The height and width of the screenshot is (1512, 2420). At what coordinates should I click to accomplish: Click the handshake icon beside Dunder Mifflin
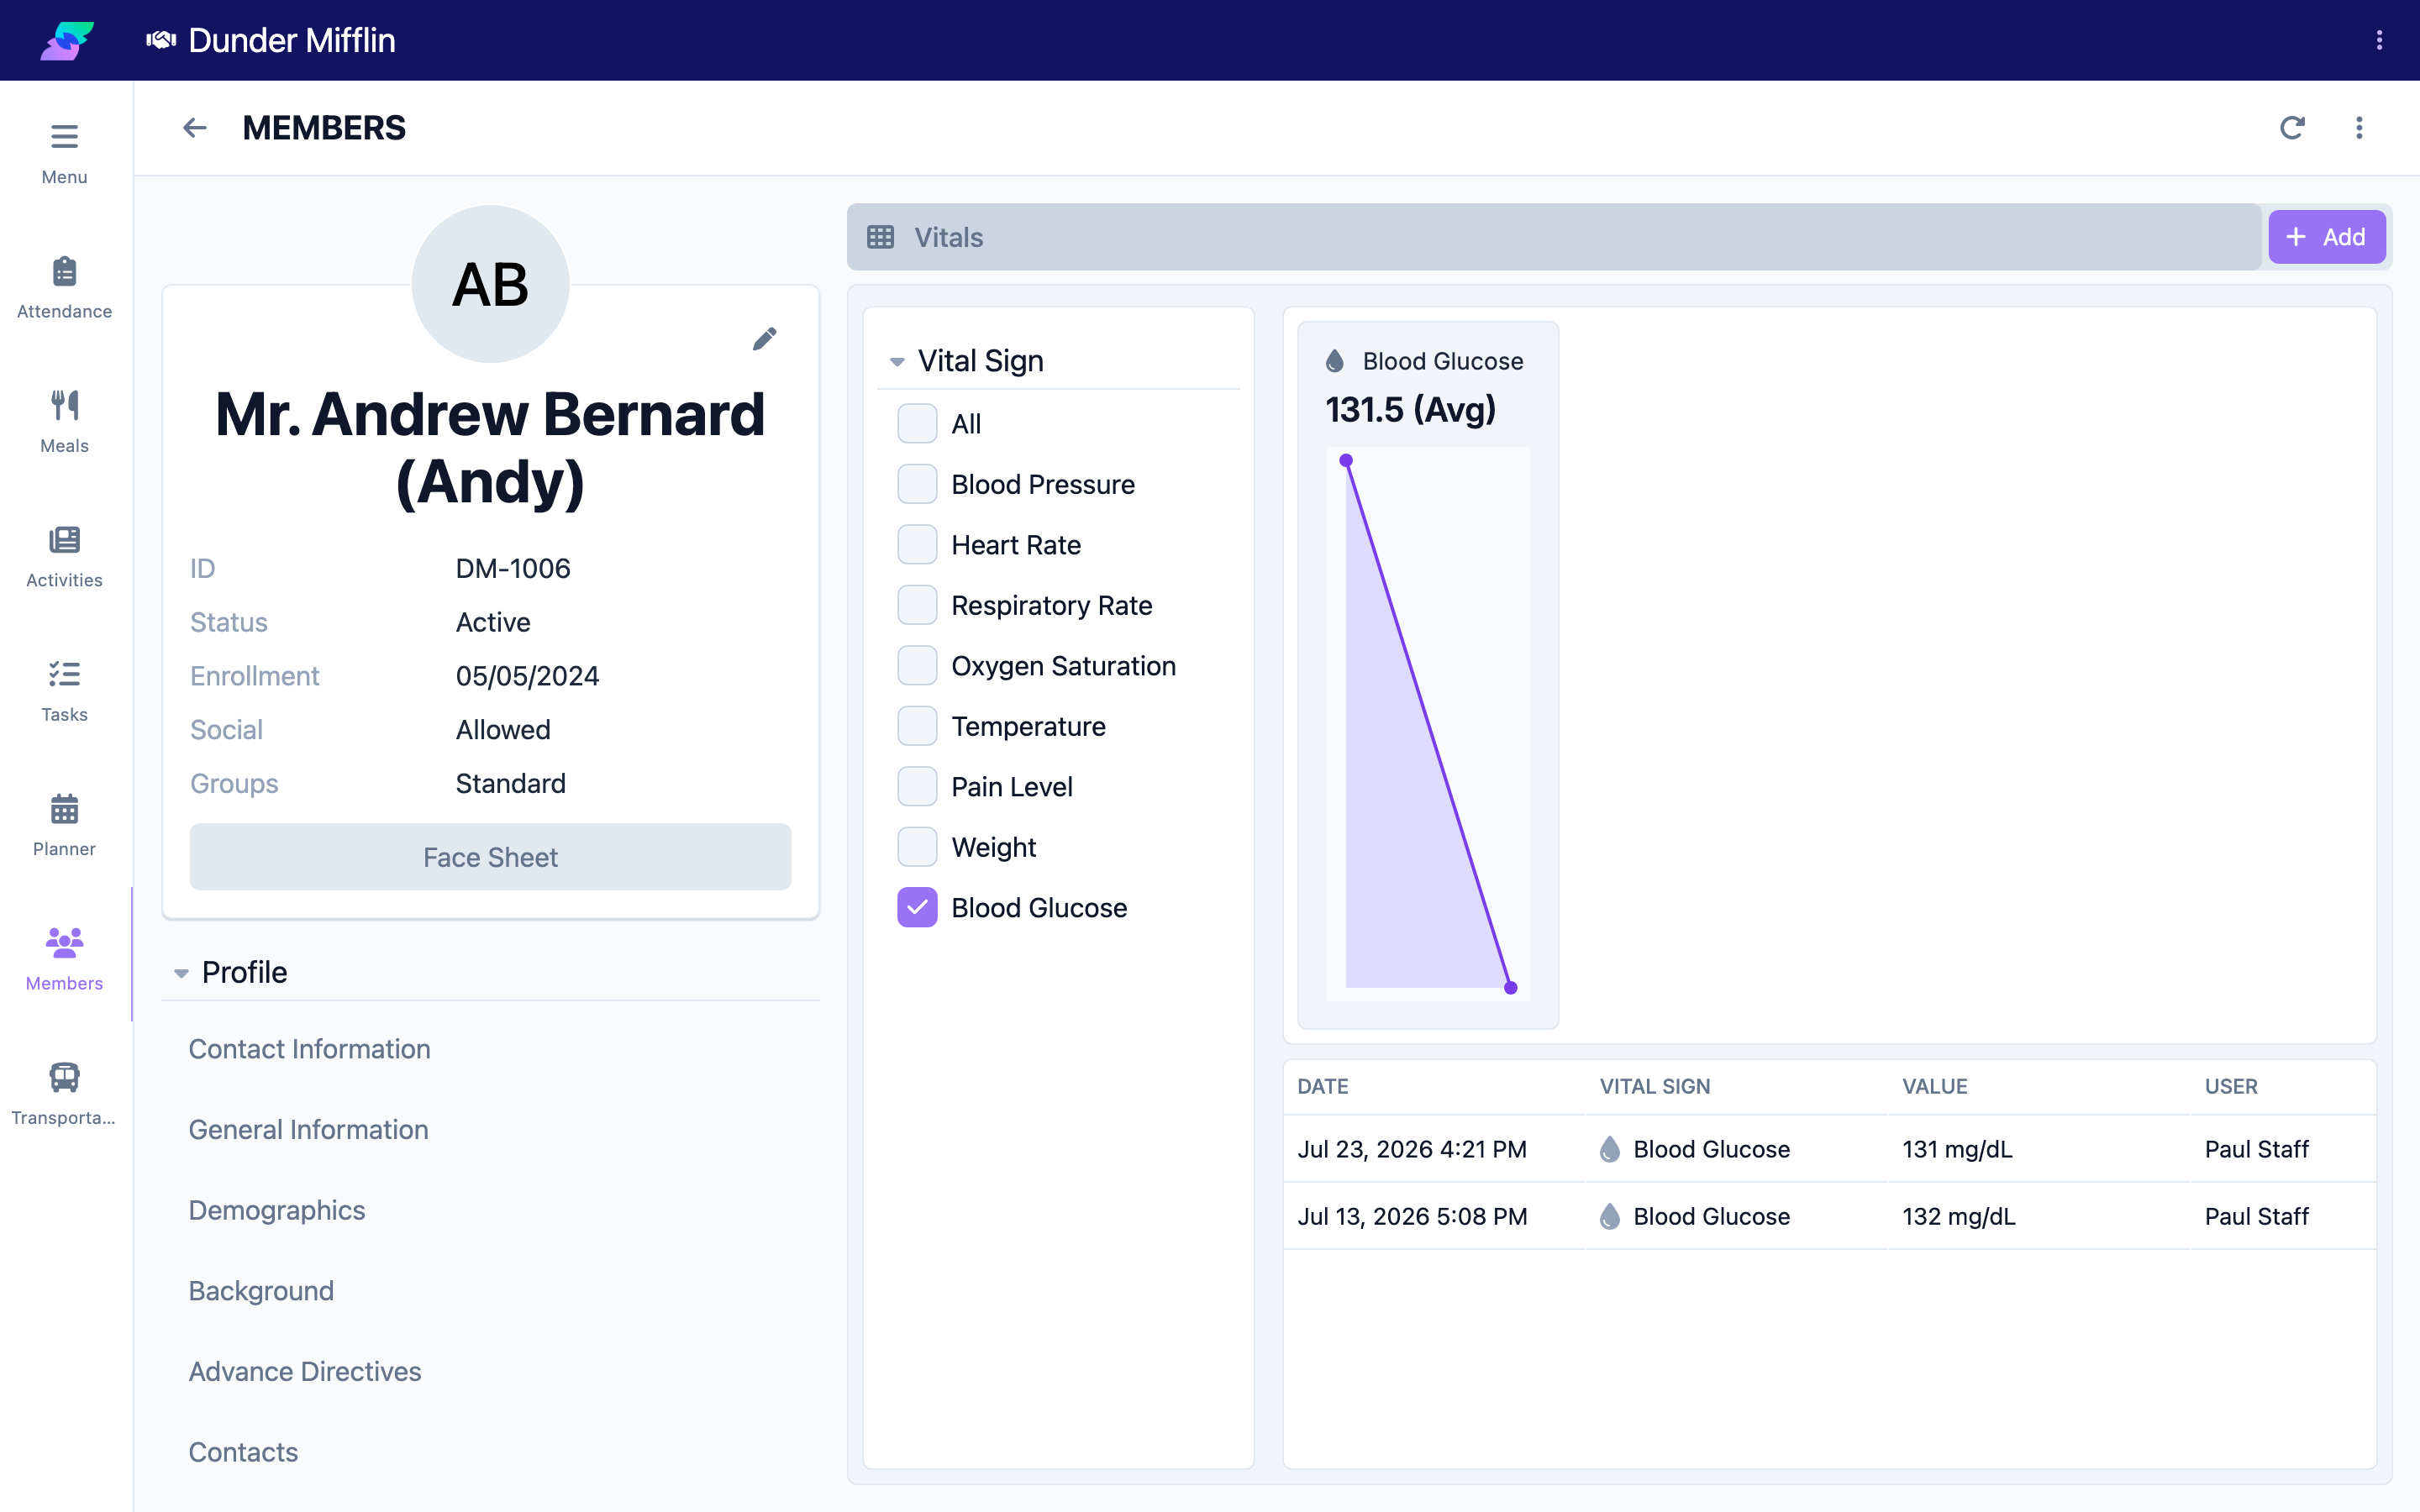pos(161,40)
